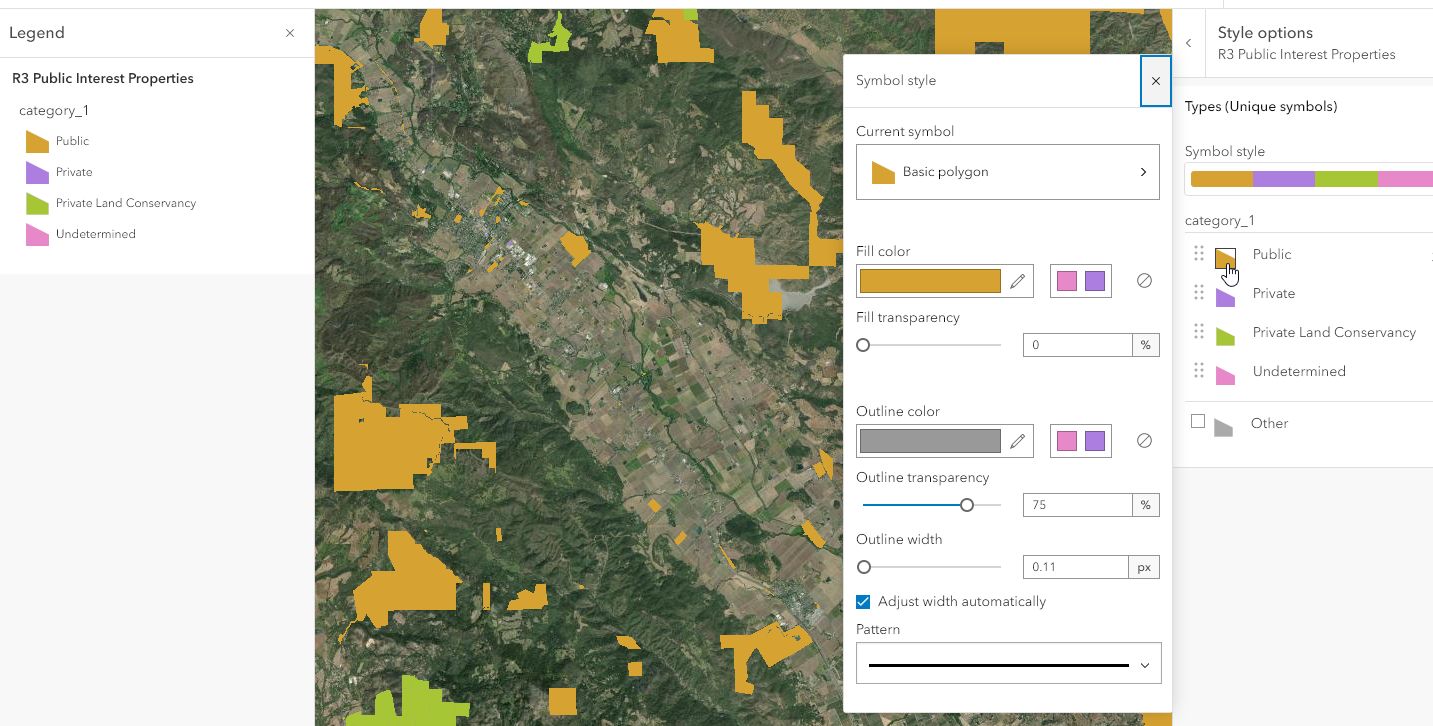Viewport: 1433px width, 726px height.
Task: Close the Symbol style popup
Action: (1156, 81)
